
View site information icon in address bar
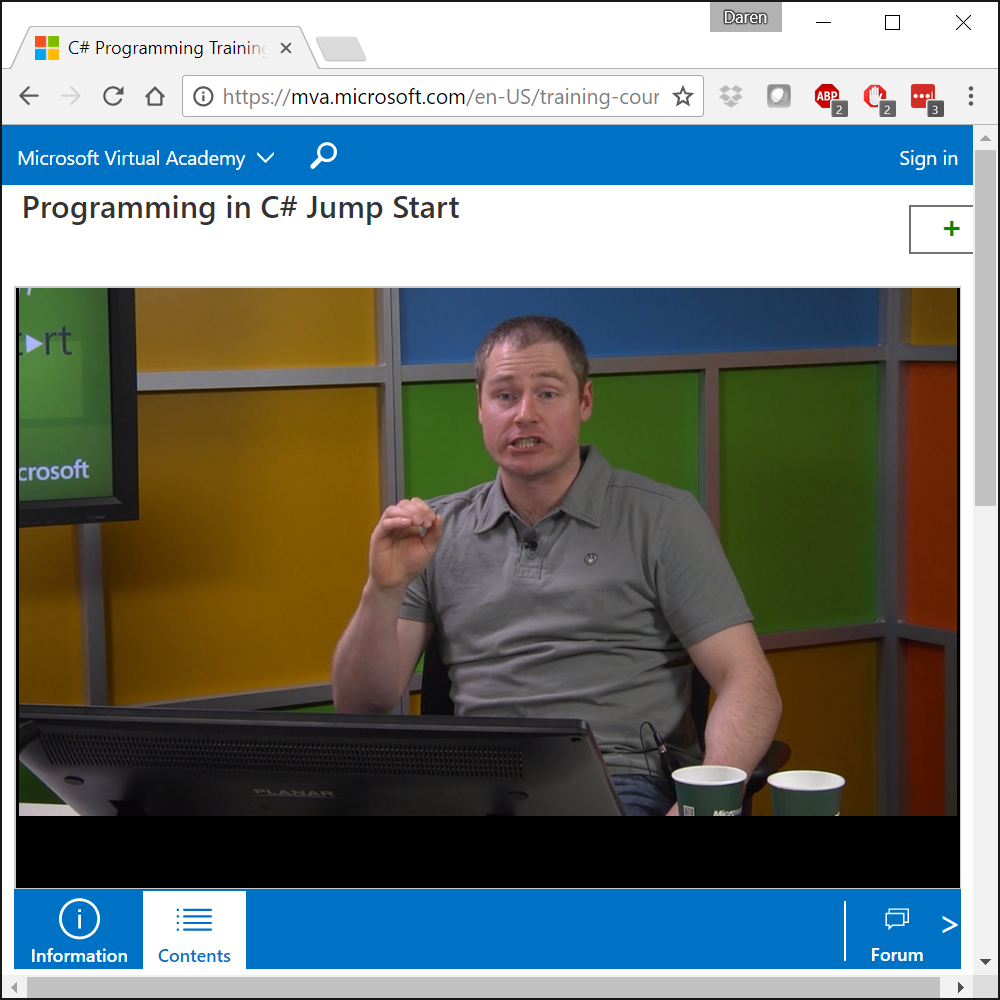[x=203, y=96]
